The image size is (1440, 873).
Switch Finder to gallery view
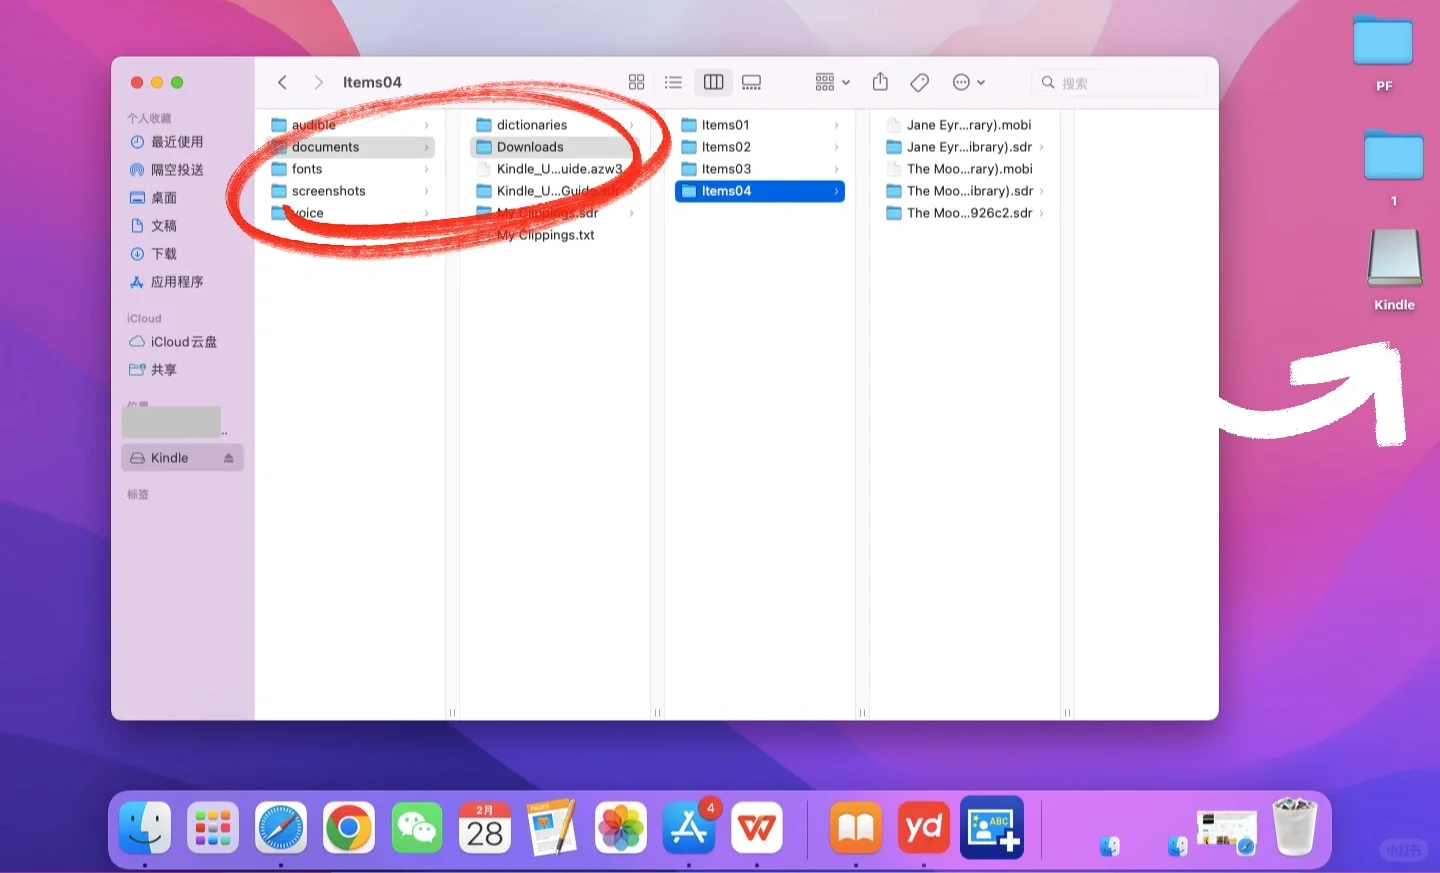[x=751, y=82]
